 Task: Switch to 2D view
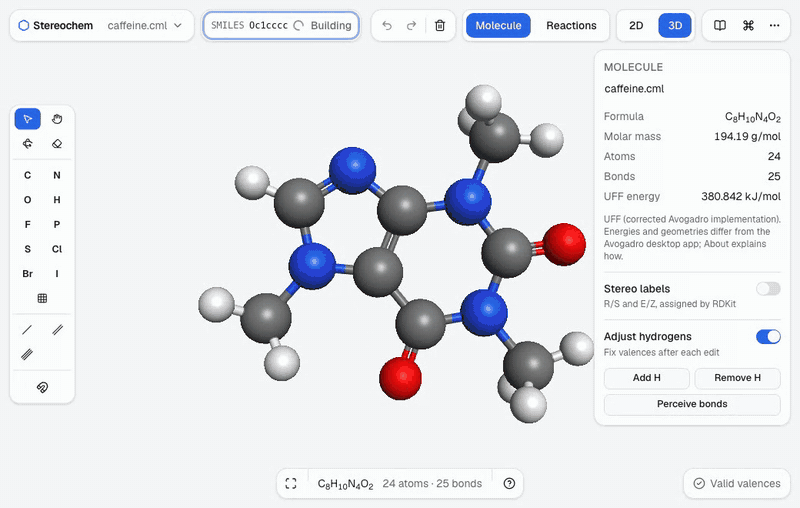click(636, 26)
